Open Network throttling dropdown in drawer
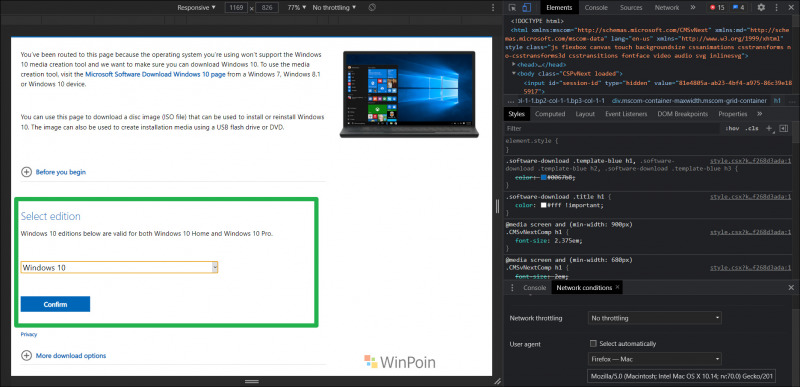800x387 pixels. (x=655, y=318)
